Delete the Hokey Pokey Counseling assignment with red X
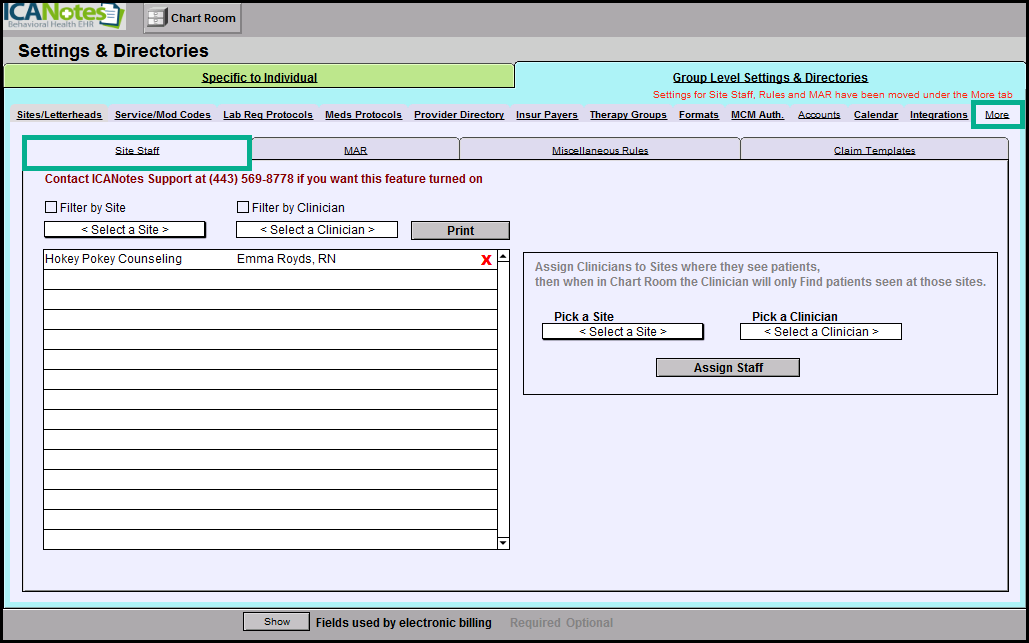This screenshot has height=643, width=1029. (x=486, y=260)
